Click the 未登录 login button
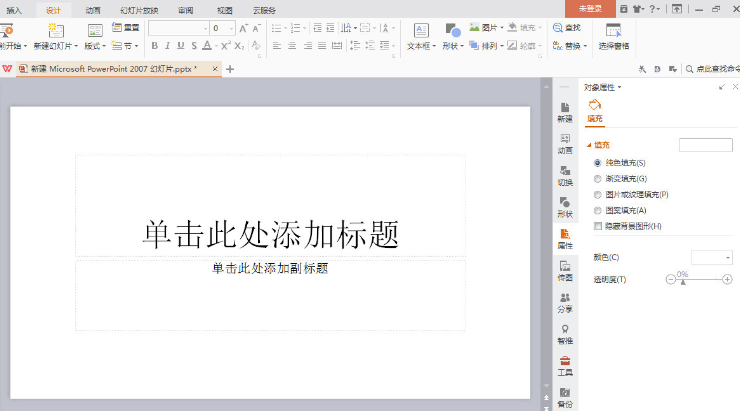This screenshot has height=411, width=740. (590, 8)
